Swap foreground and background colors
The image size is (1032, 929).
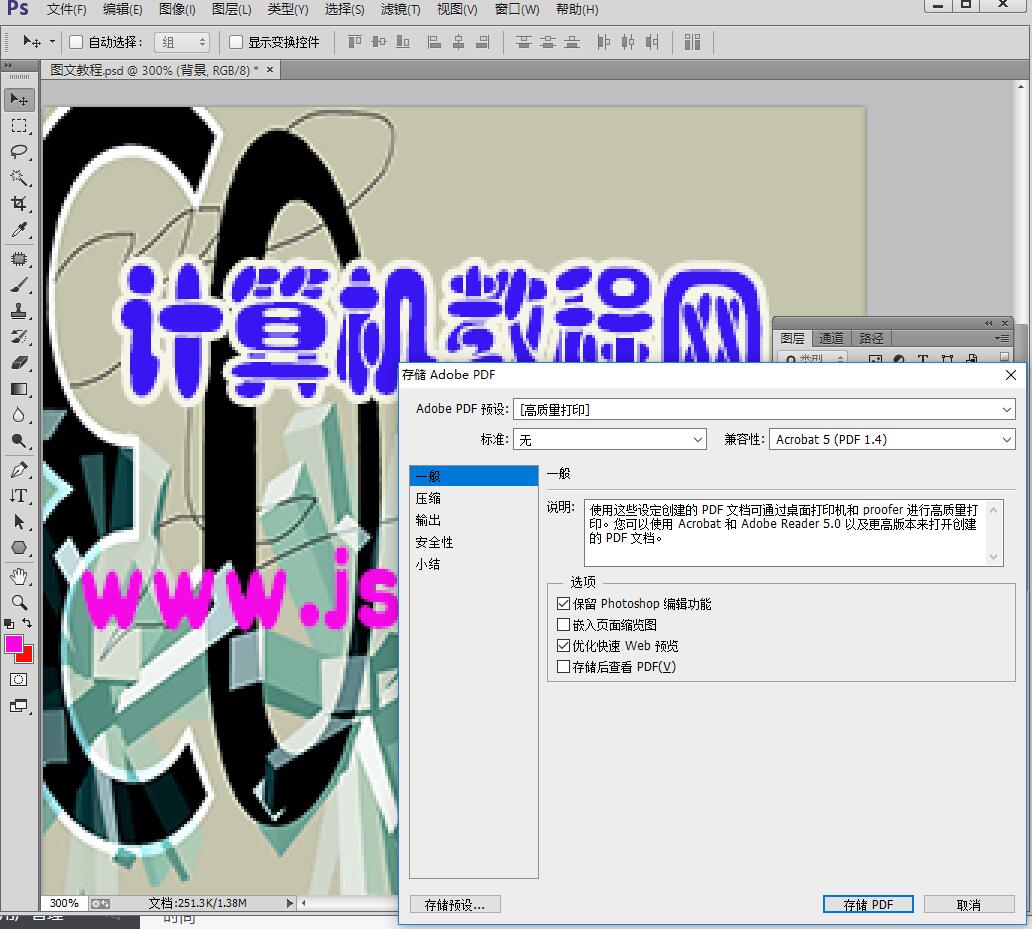27,623
